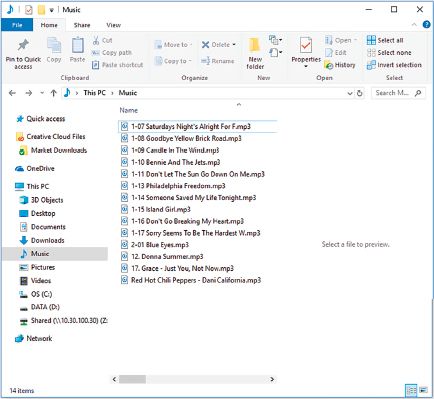The height and width of the screenshot is (399, 434).
Task: Click the Copy ribbon icon
Action: click(54, 45)
